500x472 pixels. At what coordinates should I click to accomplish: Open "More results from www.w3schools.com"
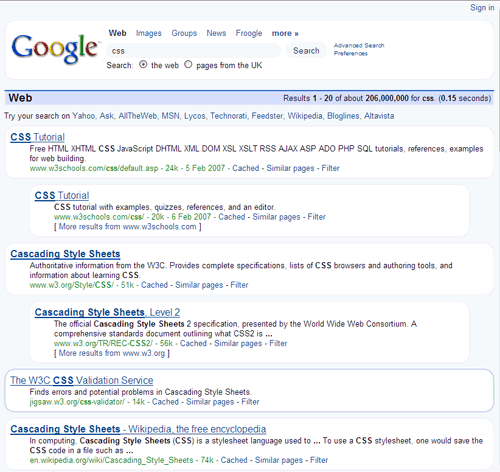point(128,227)
